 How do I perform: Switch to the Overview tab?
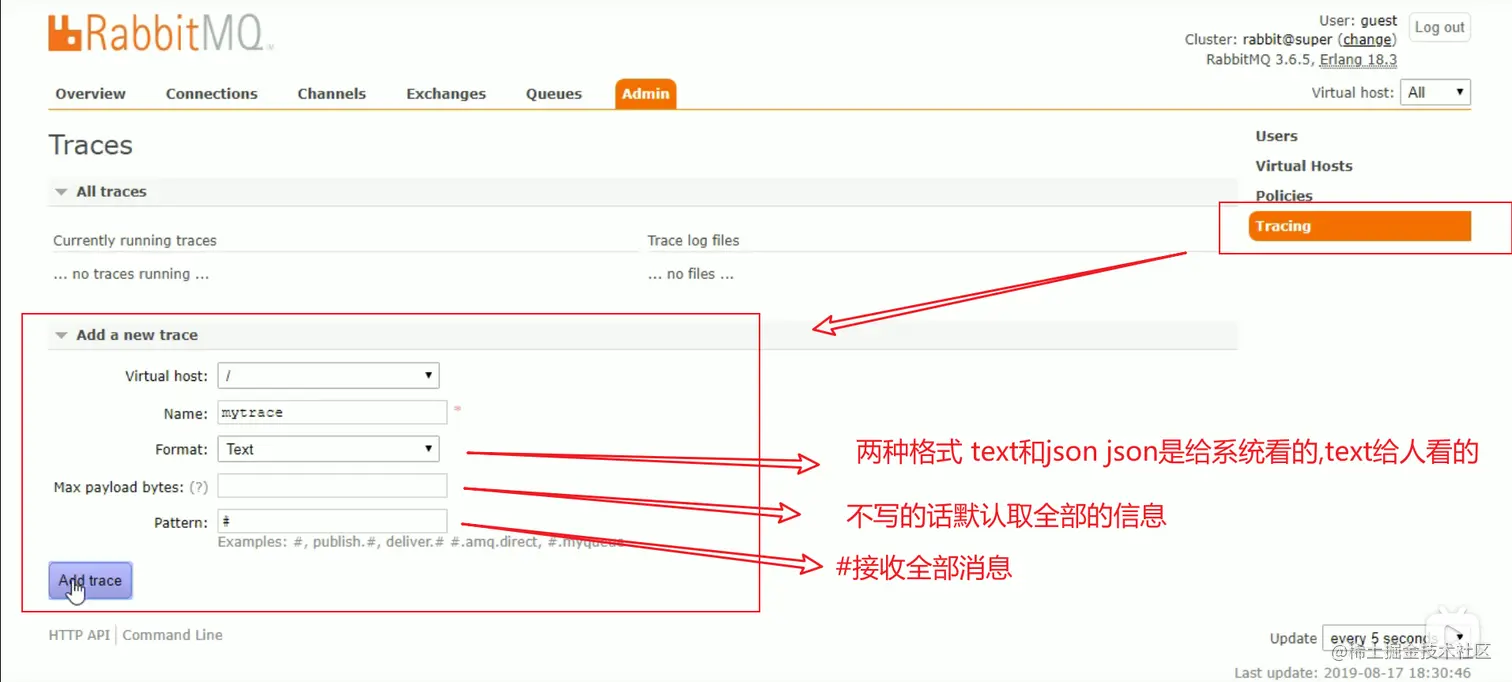(90, 93)
